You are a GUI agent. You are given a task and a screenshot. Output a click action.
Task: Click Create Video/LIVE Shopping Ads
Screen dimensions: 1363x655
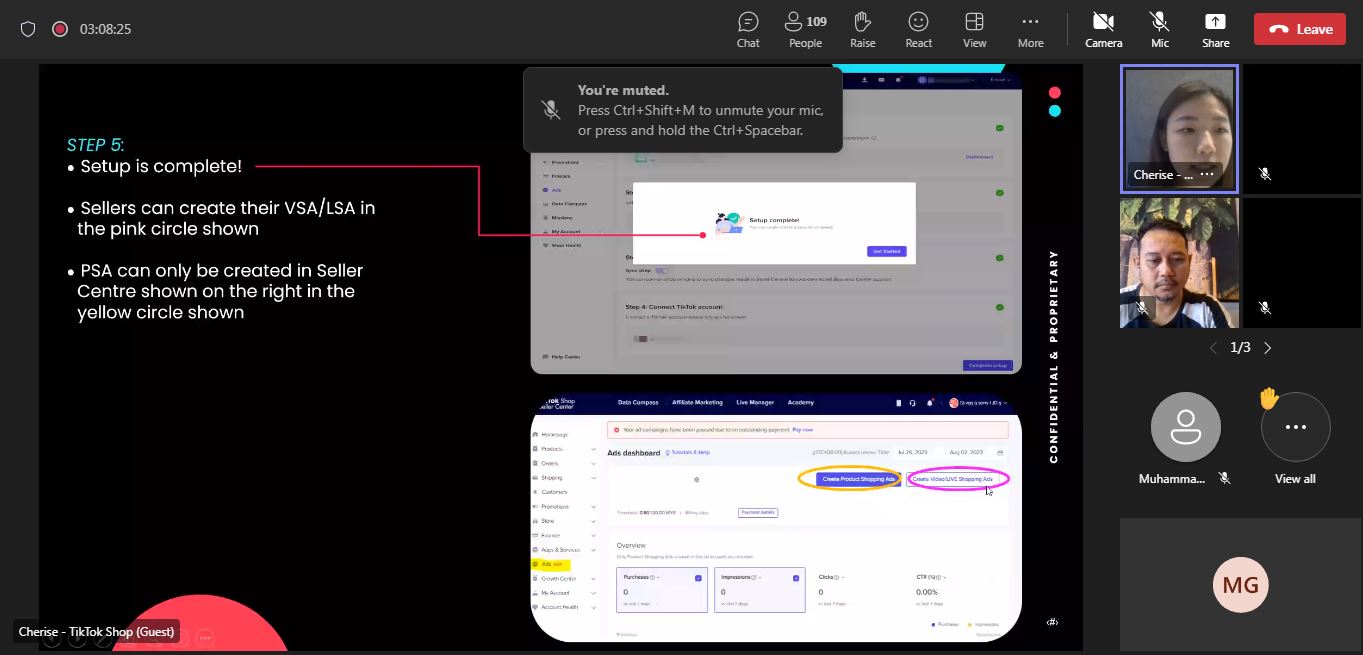tap(952, 479)
